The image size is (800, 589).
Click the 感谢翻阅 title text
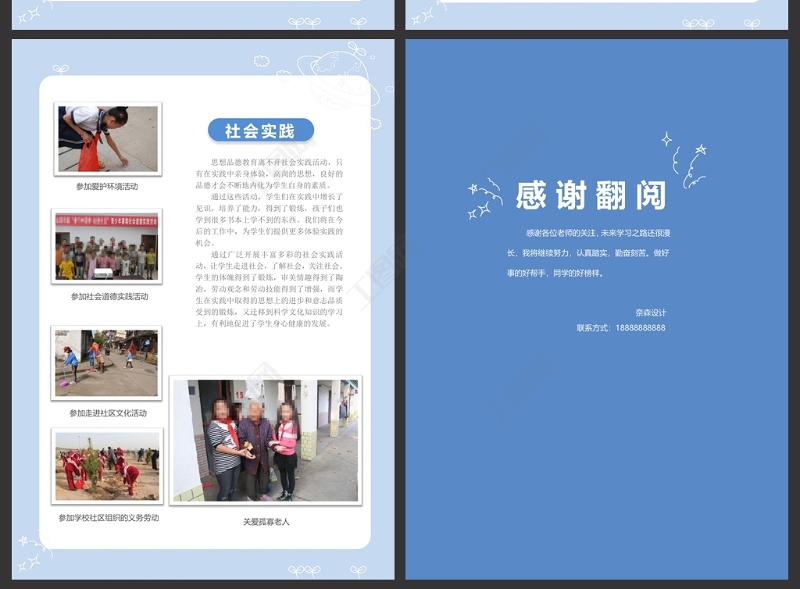(590, 196)
